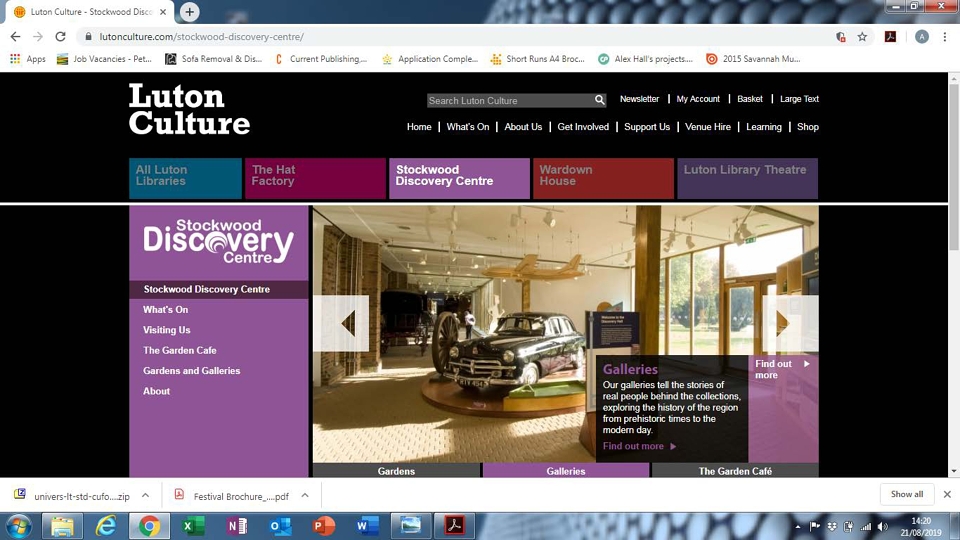
Task: Open Visiting Us in the sidebar
Action: coord(167,330)
